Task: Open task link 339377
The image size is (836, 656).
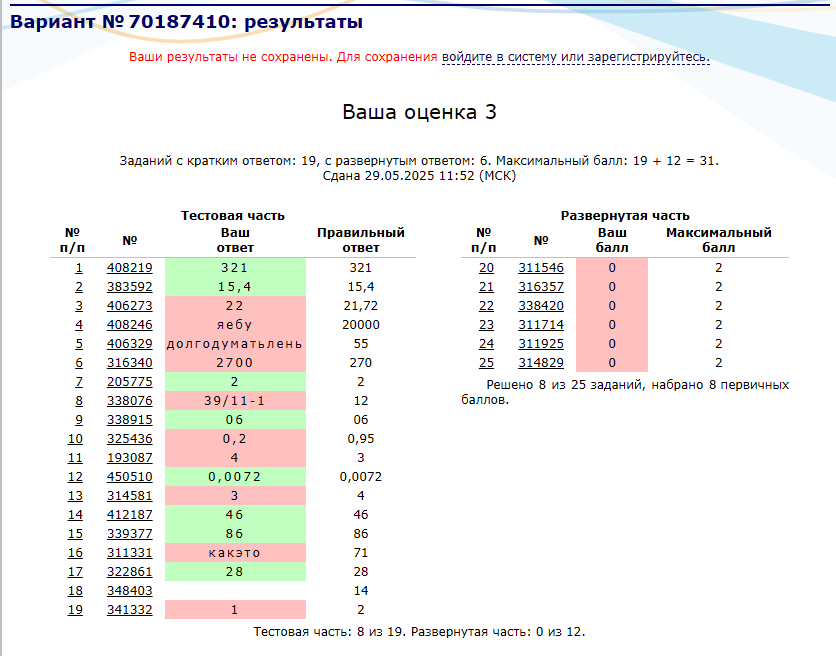Action: [x=130, y=534]
